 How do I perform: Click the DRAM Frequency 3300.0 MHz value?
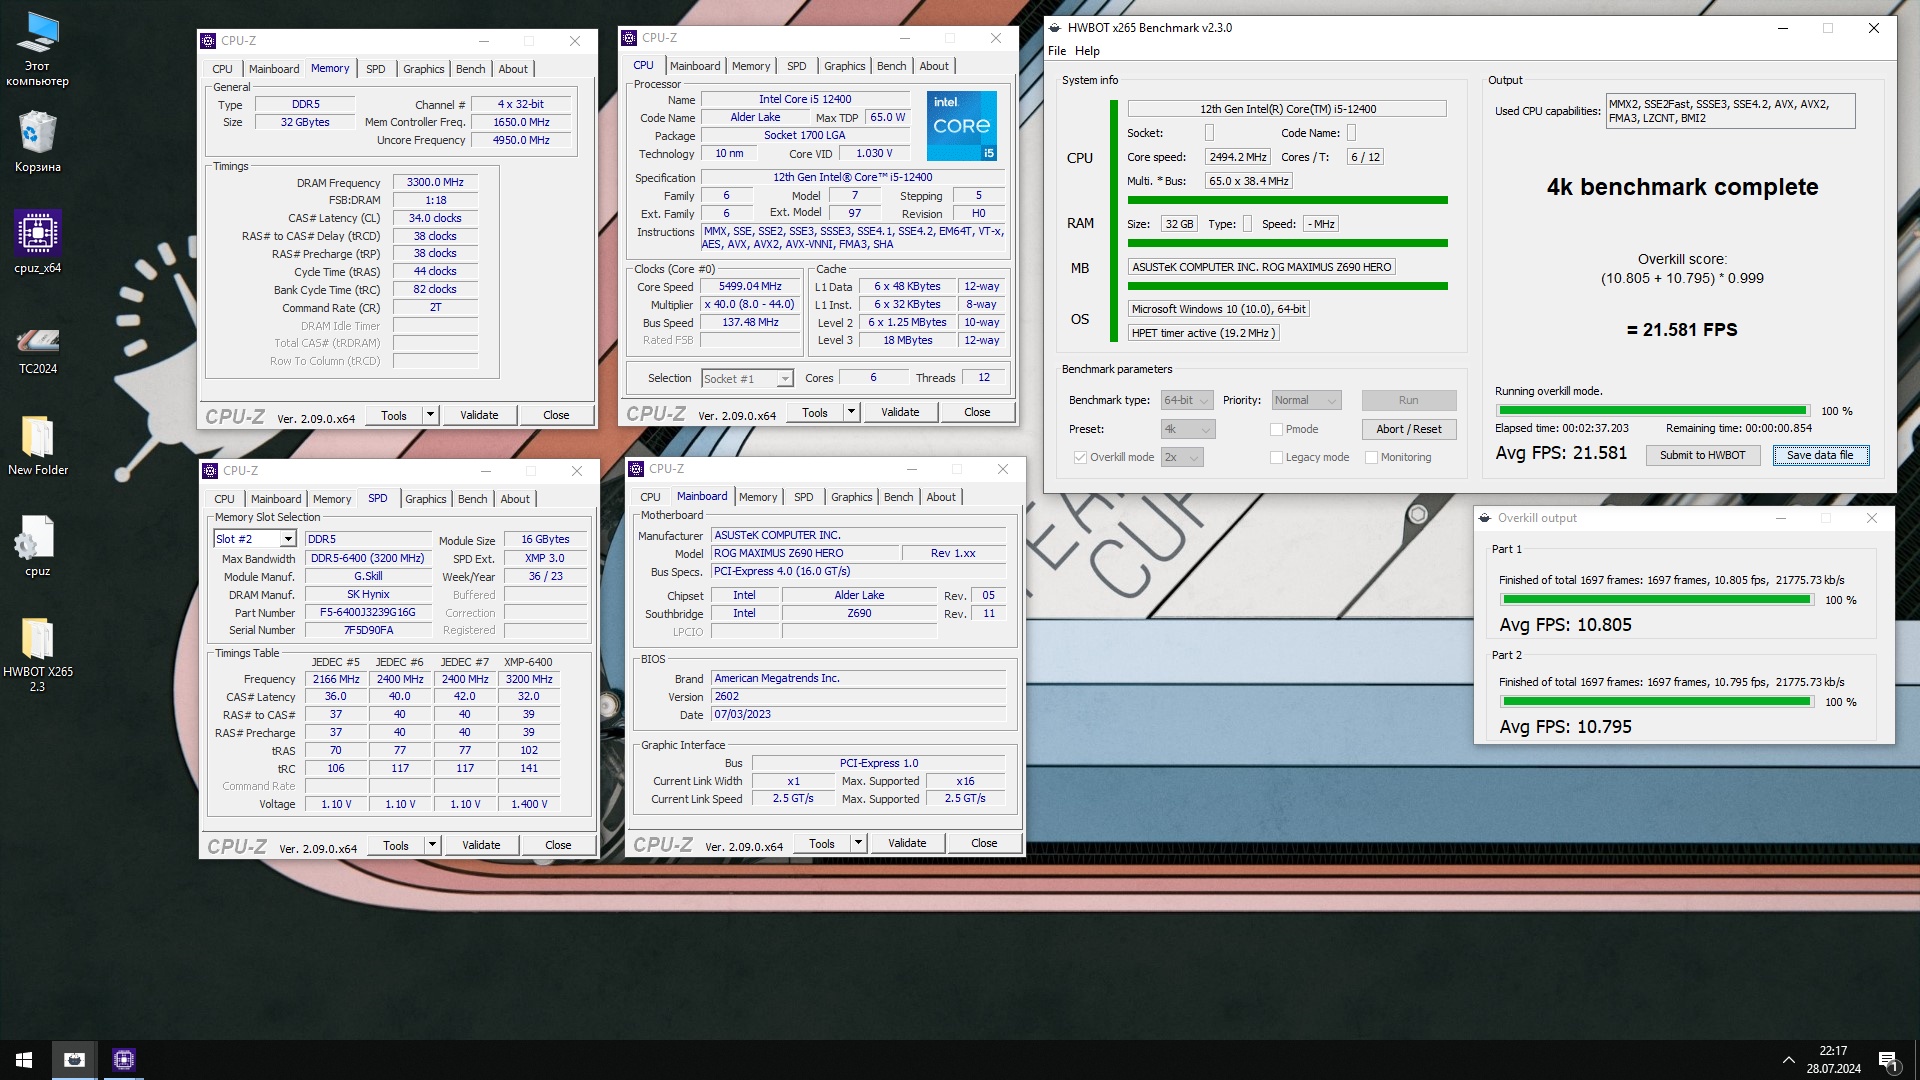(435, 183)
